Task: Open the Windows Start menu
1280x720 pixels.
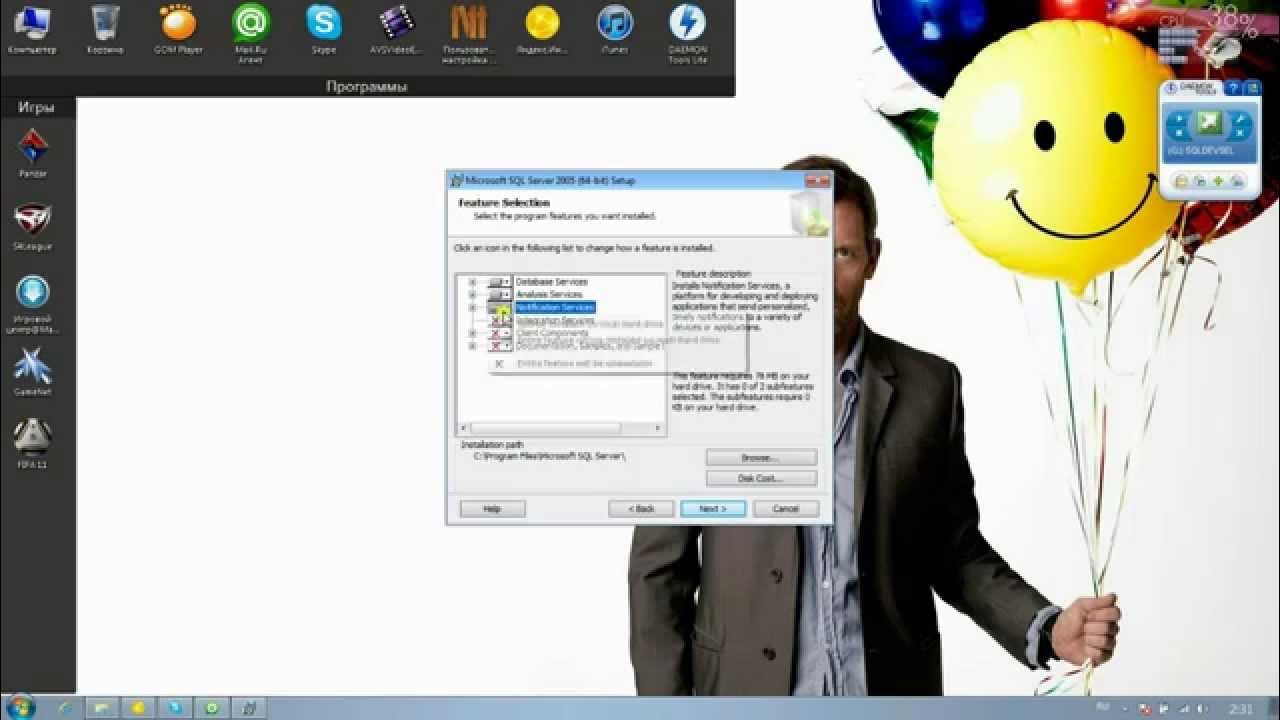Action: tap(20, 707)
